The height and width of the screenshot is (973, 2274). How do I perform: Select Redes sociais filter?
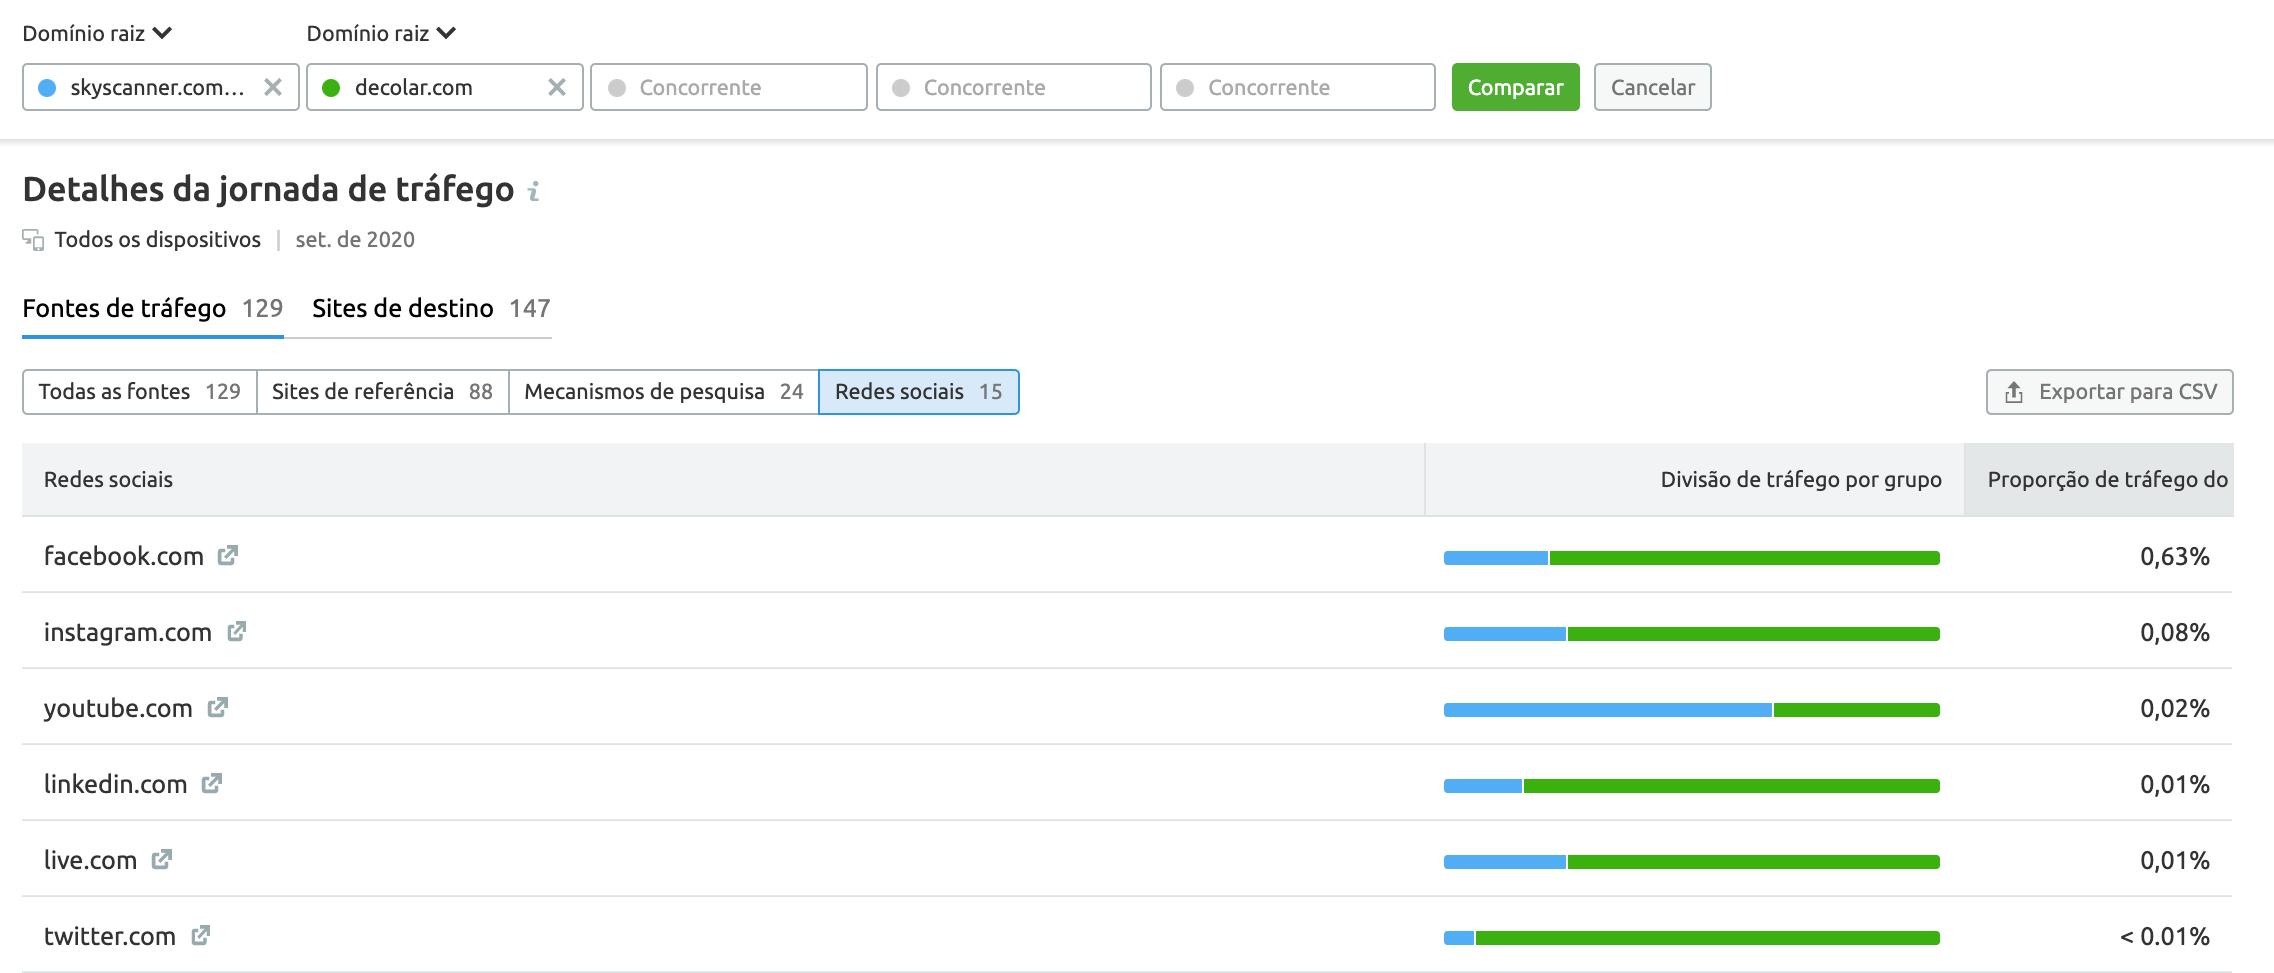pyautogui.click(x=918, y=392)
